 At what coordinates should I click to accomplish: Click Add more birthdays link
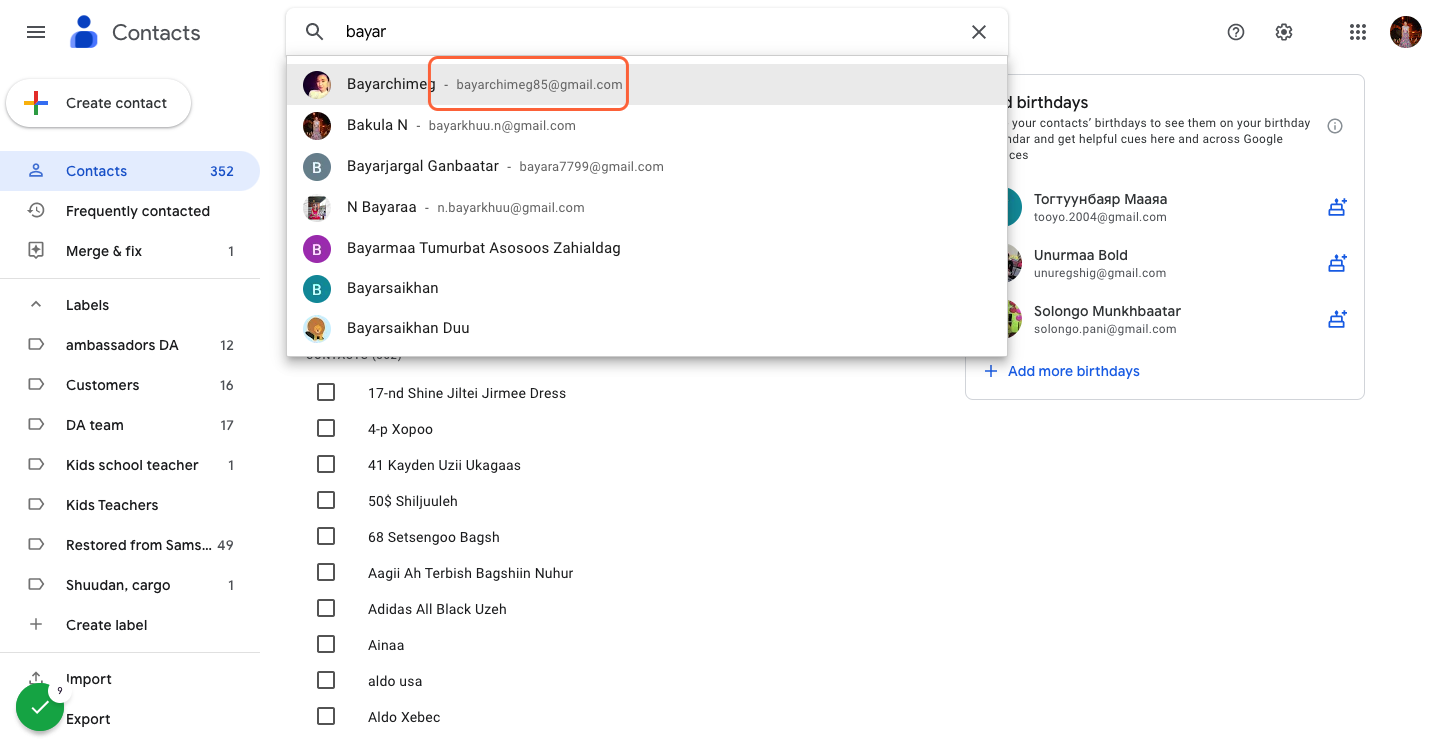tap(1062, 371)
